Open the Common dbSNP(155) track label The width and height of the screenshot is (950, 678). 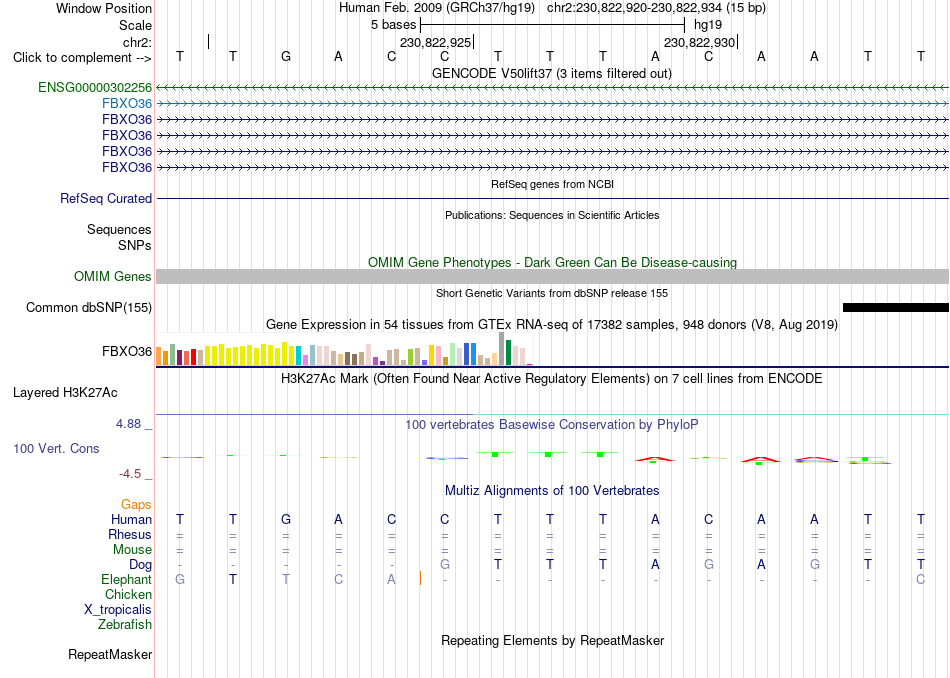(x=88, y=307)
